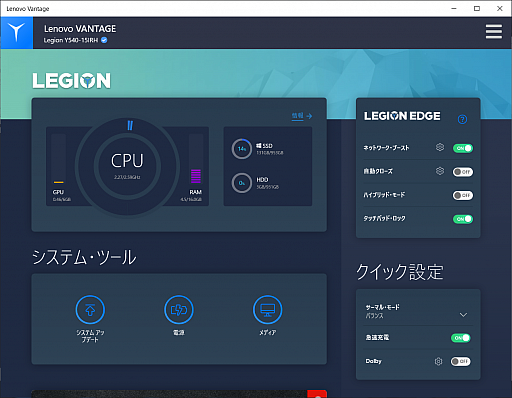Turn off ネットワーク・ブースト toggle
The width and height of the screenshot is (512, 398).
click(x=463, y=148)
